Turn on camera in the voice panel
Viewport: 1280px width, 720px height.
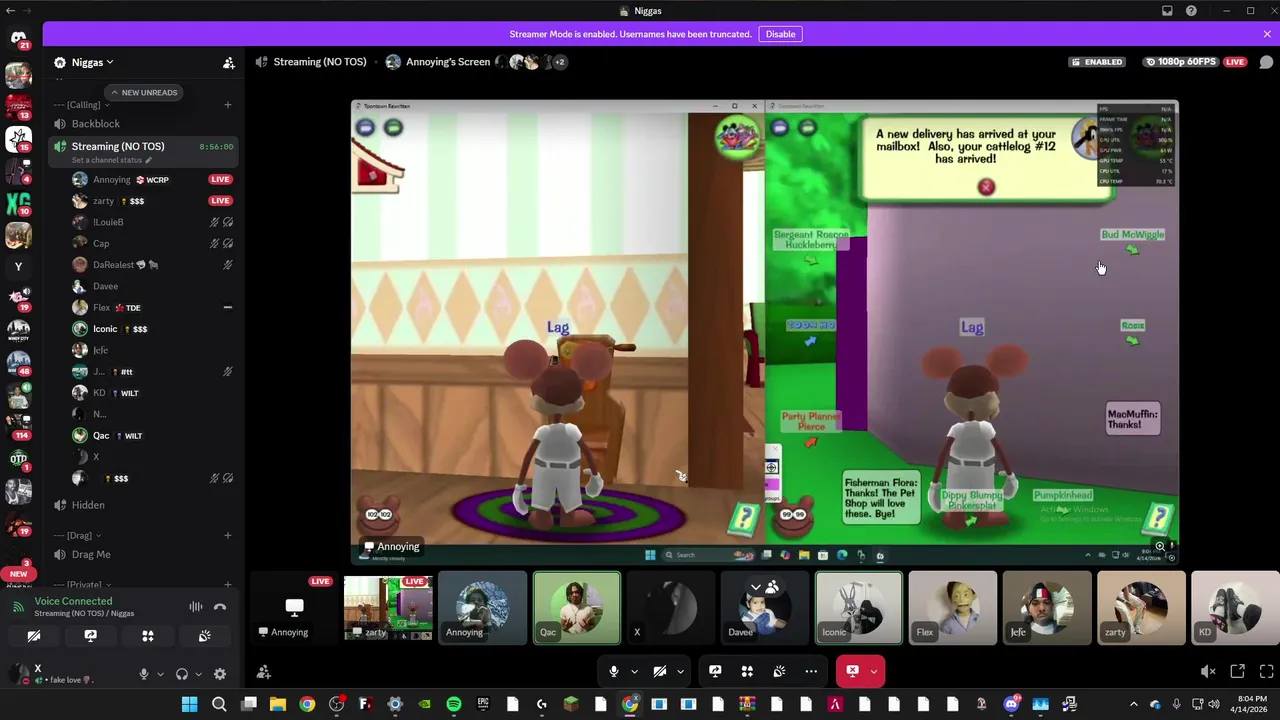(x=34, y=636)
